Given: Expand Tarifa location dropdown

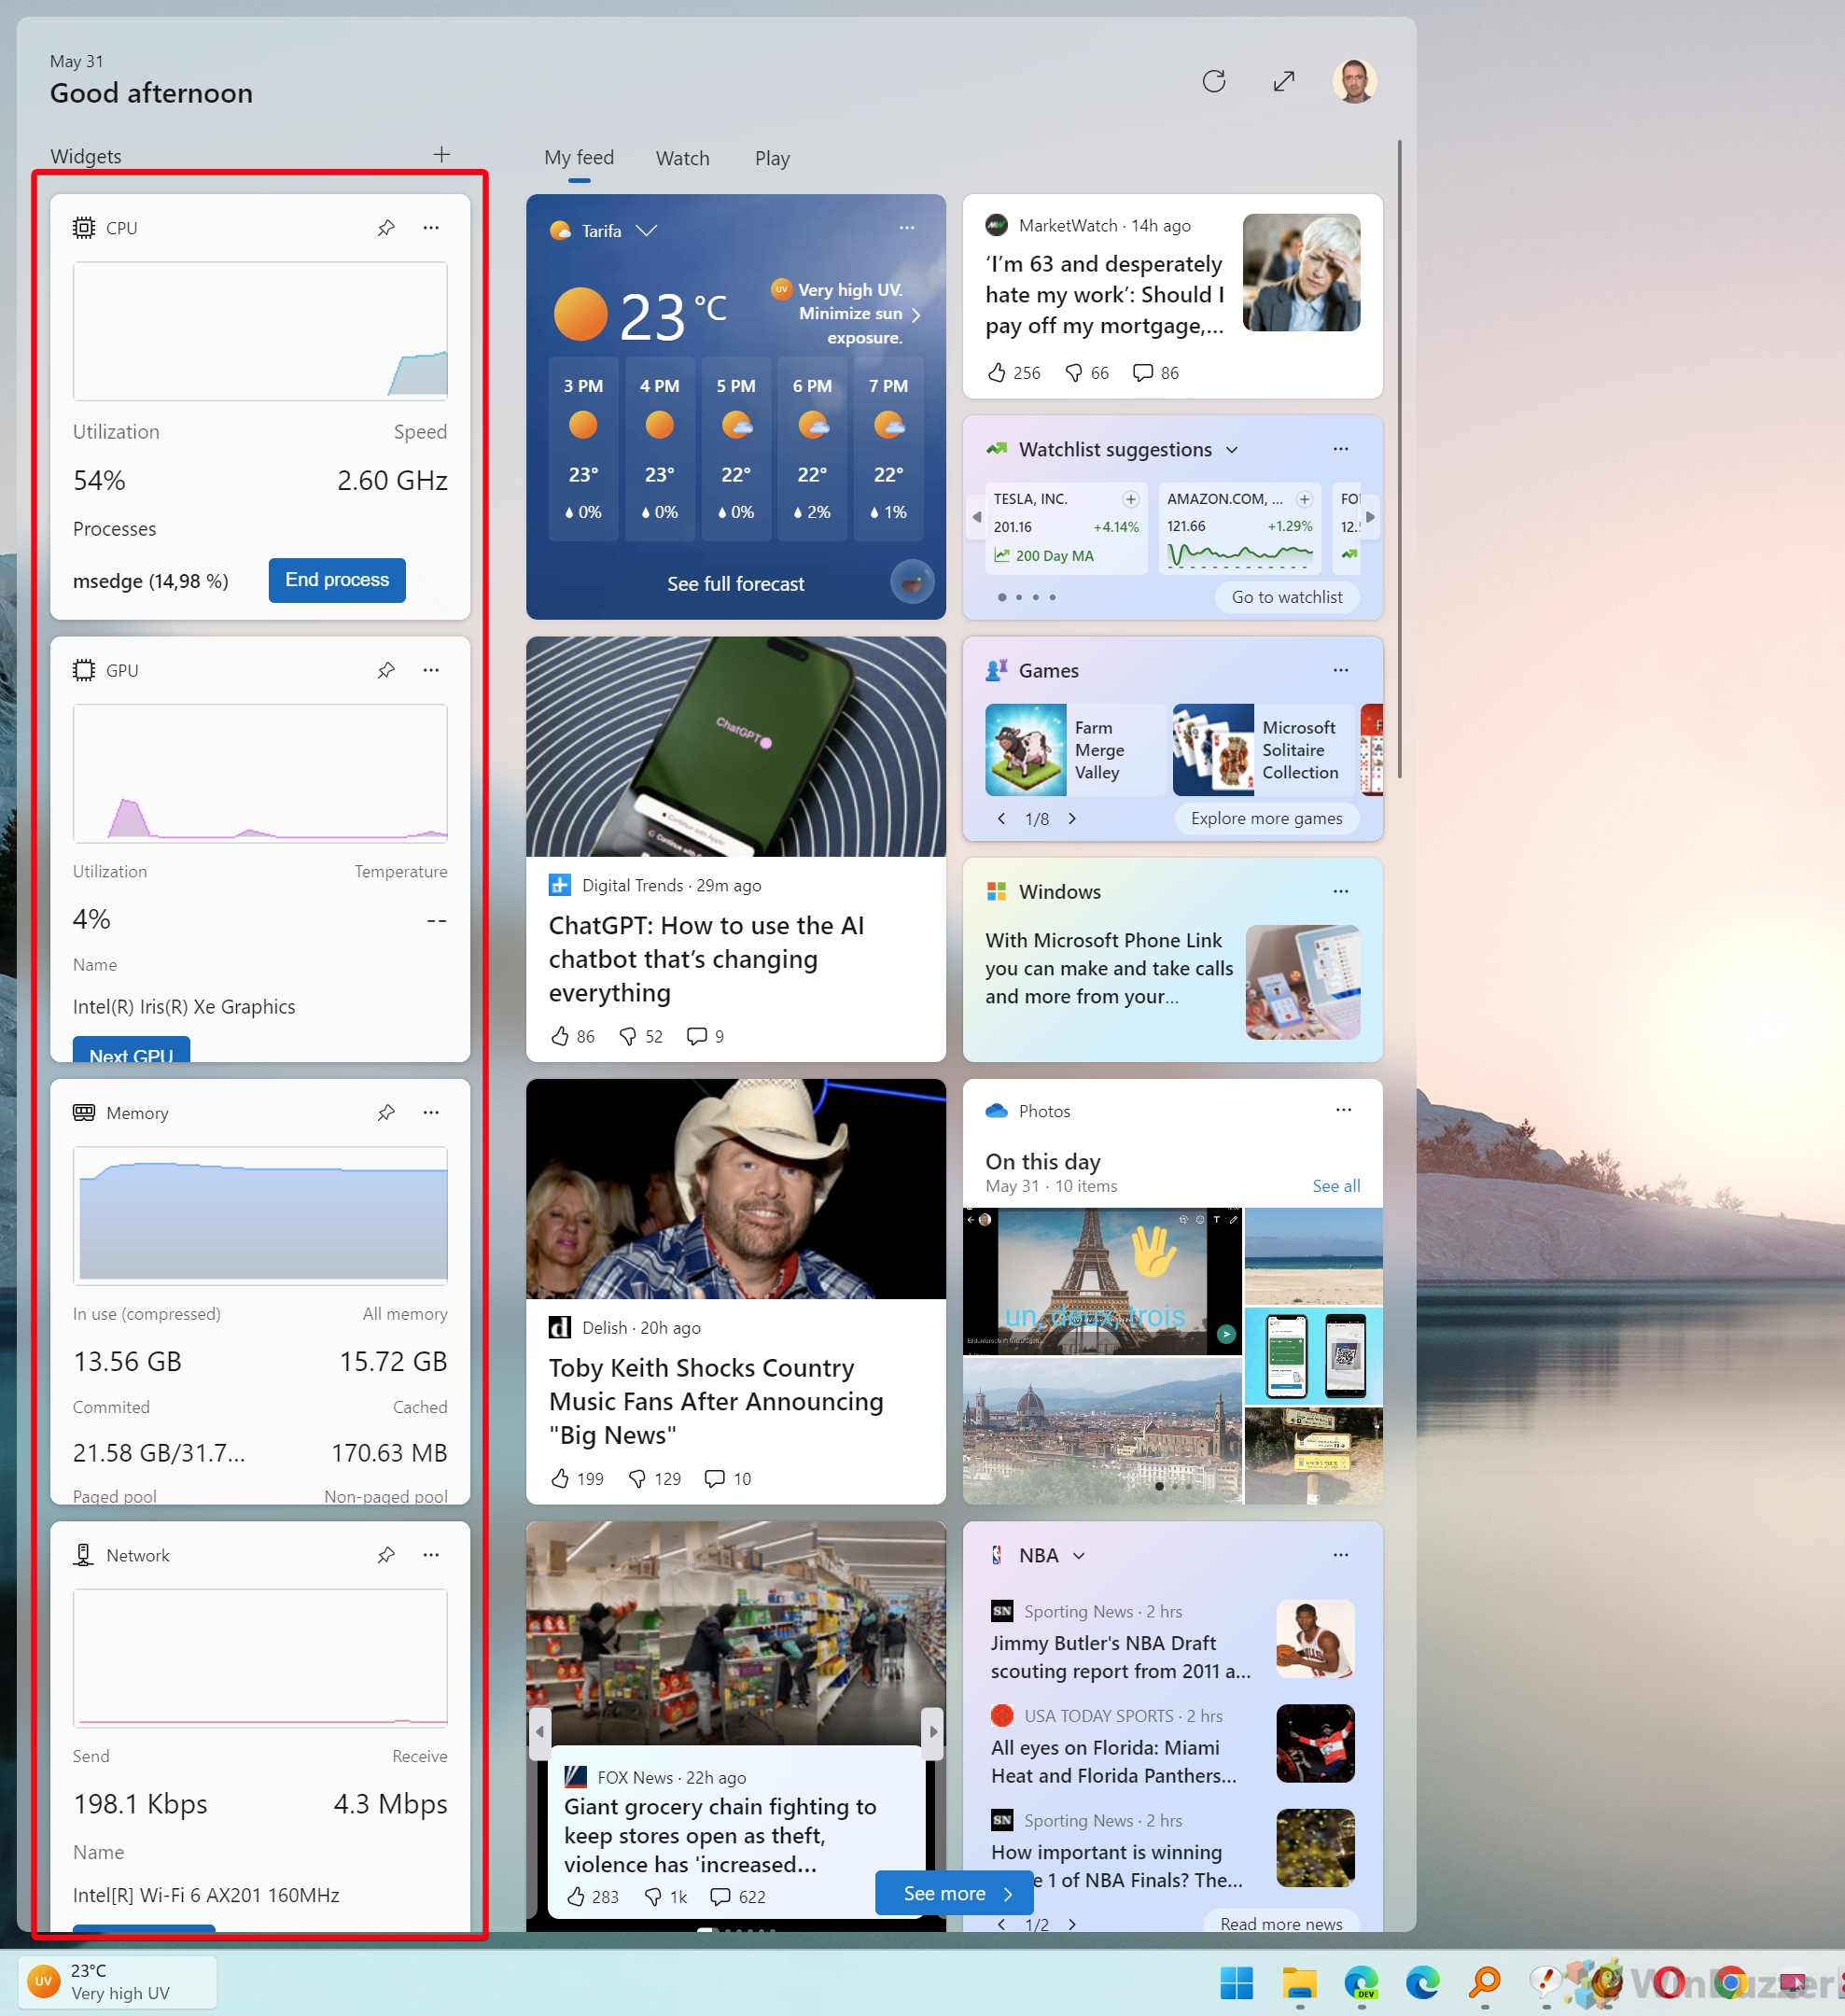Looking at the screenshot, I should [x=647, y=231].
